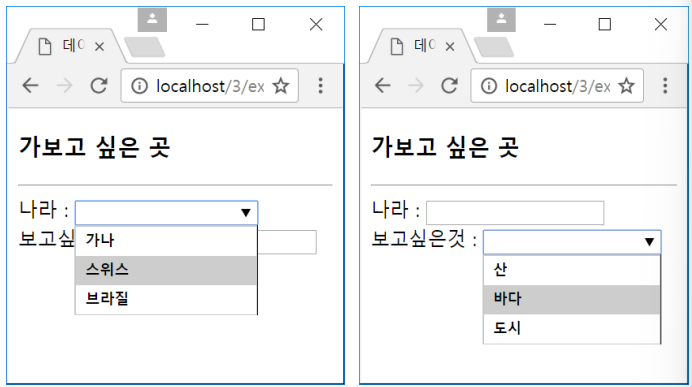
Task: Click heading 가보고 싶은 곳 in right window
Action: coord(444,147)
